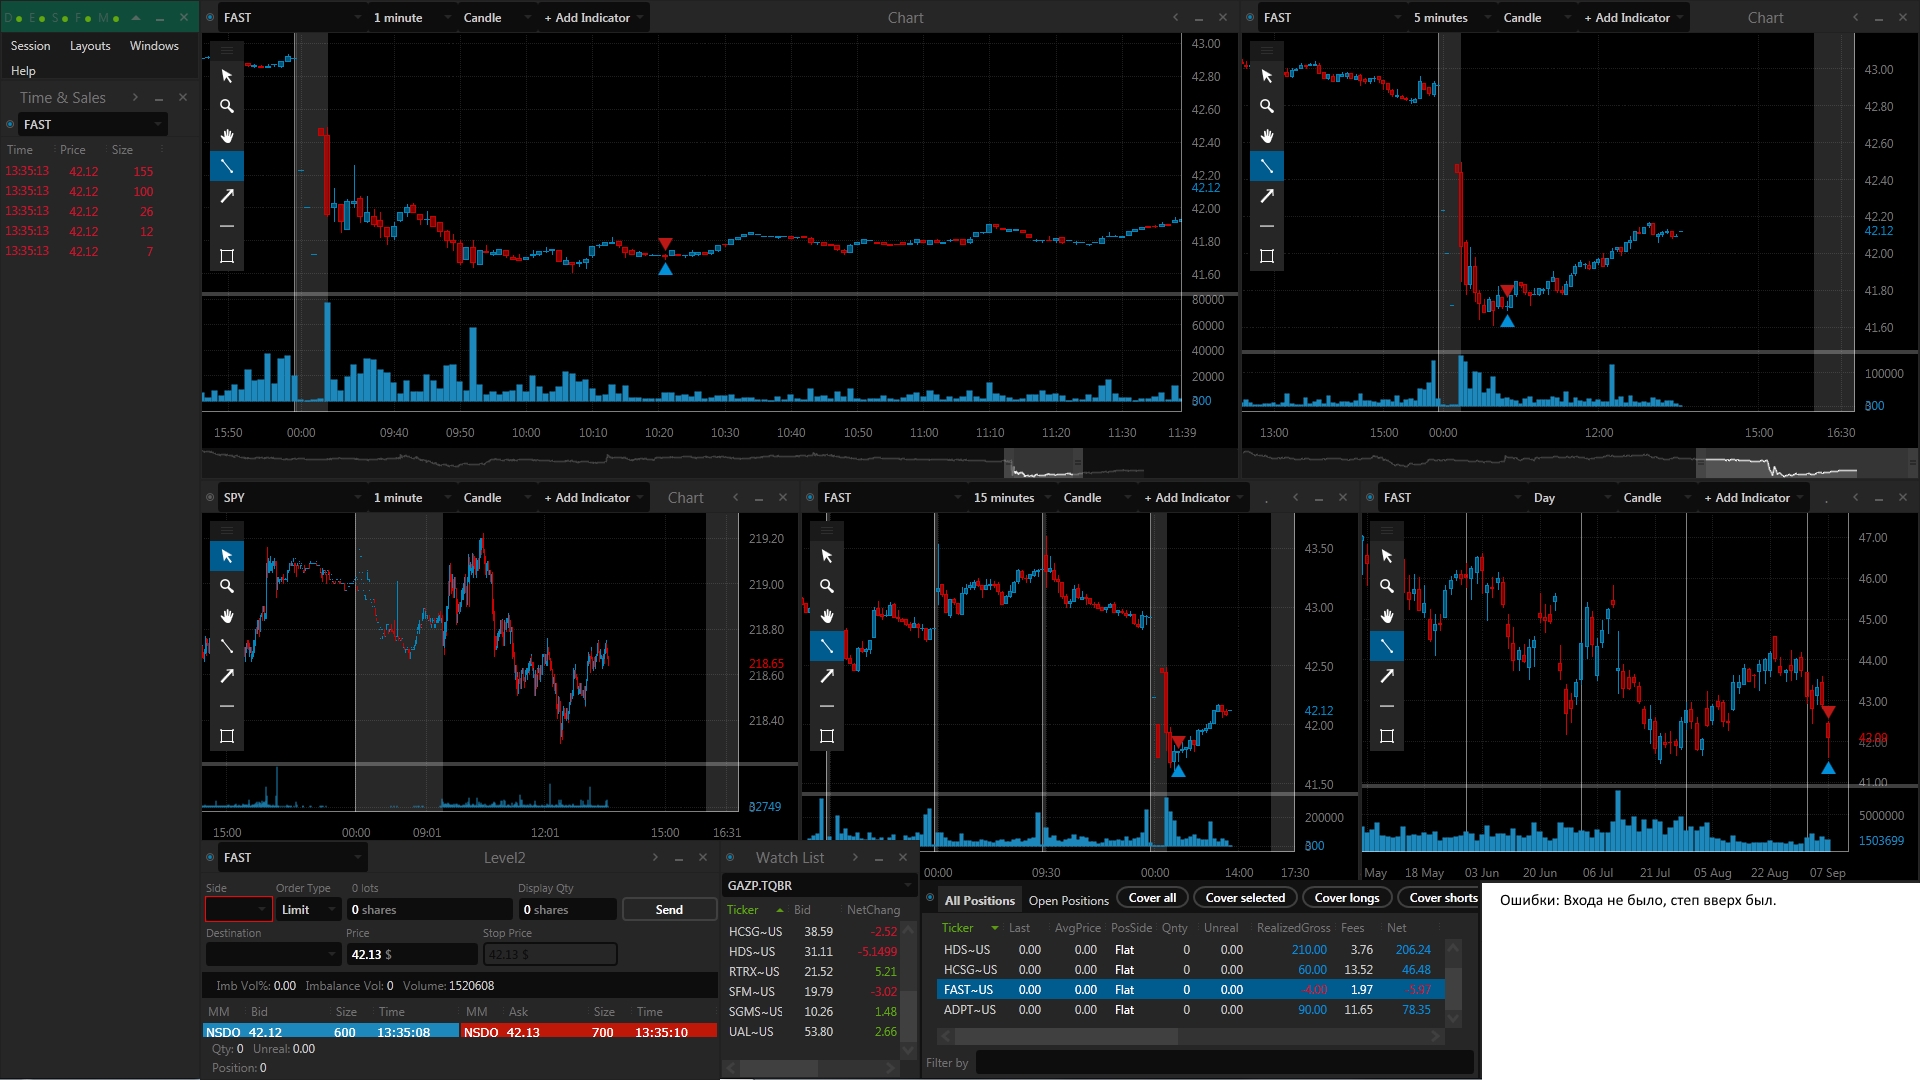Open Destination dropdown in Level2 panel
Image resolution: width=1920 pixels, height=1080 pixels.
point(274,955)
